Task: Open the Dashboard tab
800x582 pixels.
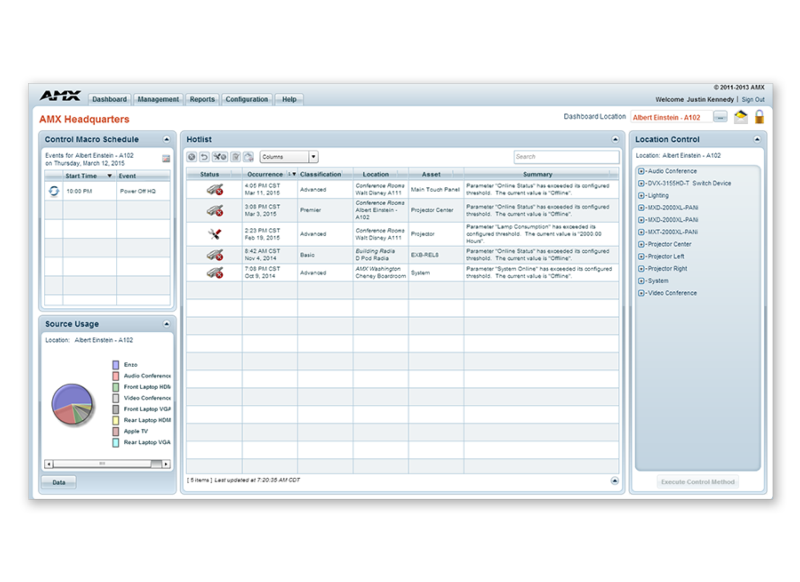Action: [109, 99]
